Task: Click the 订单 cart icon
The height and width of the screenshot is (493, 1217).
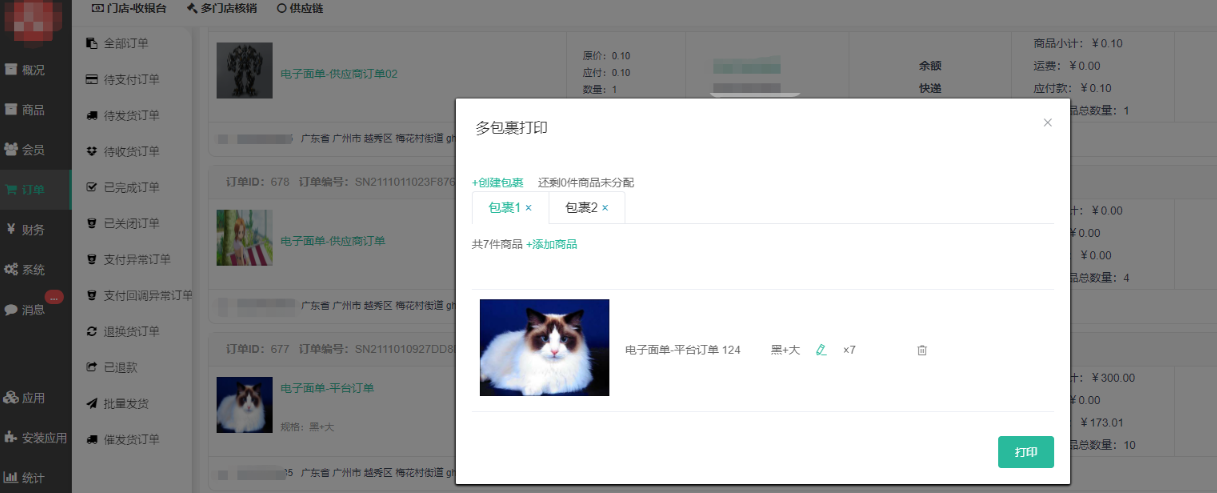Action: click(x=11, y=190)
